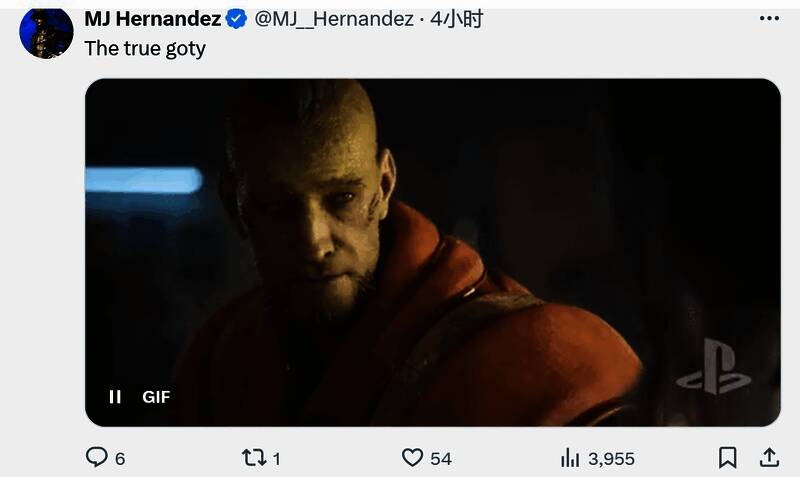Open the MJ Hernandez display name link
Screen dimensions: 800x477
click(x=153, y=19)
